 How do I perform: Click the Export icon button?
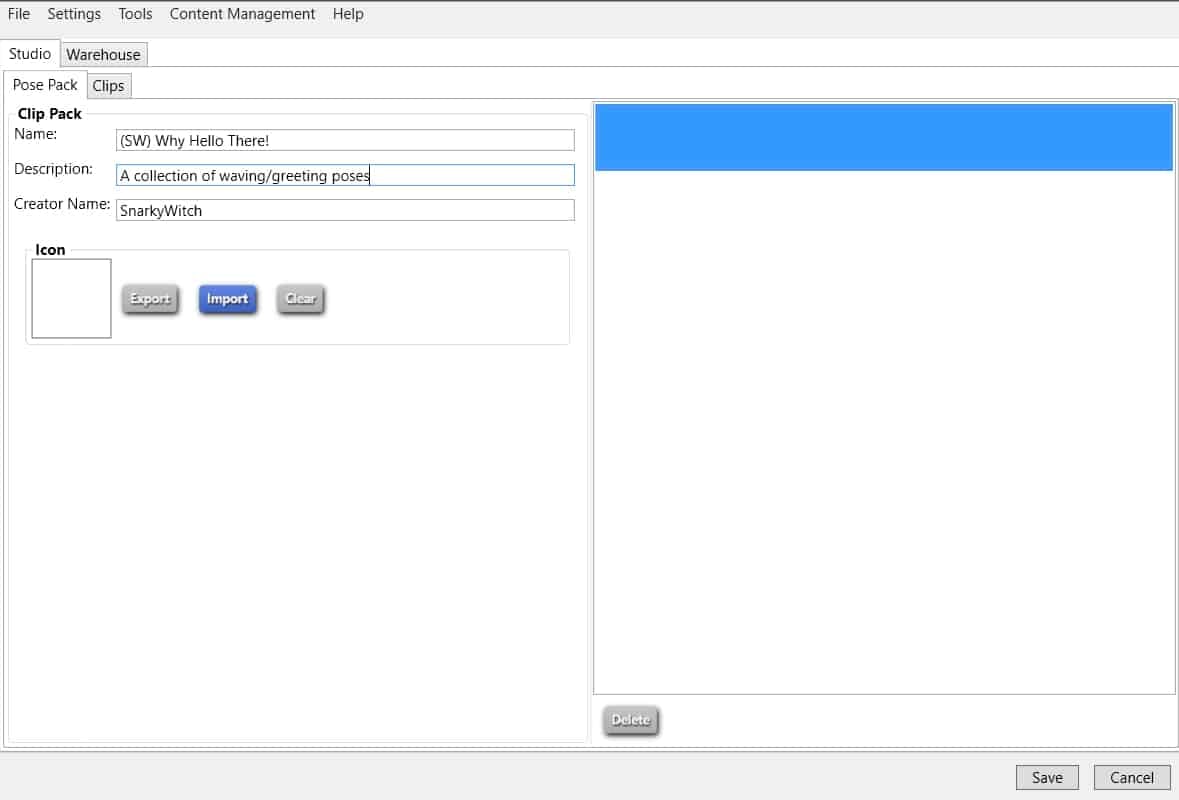pos(150,298)
